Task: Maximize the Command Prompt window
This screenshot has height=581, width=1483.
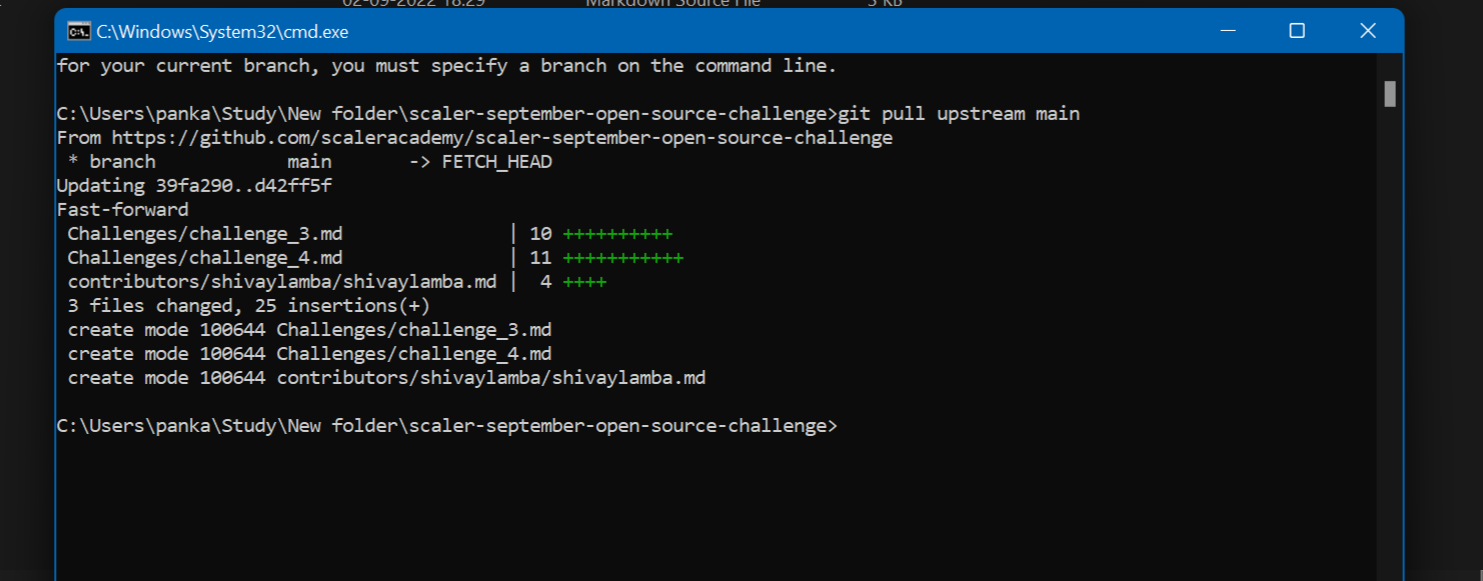Action: [1296, 31]
